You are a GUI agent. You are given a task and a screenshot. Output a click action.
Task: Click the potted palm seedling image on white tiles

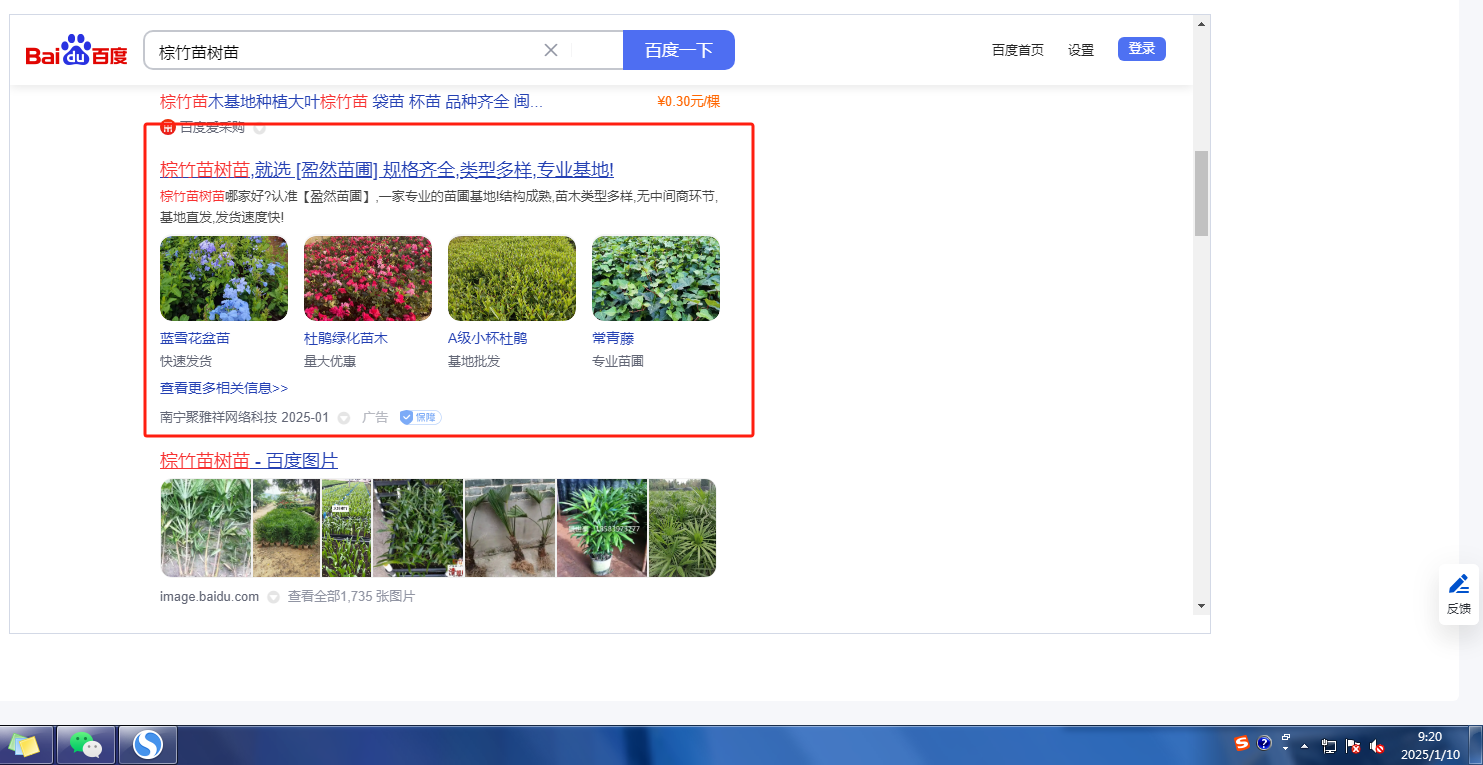[x=510, y=528]
